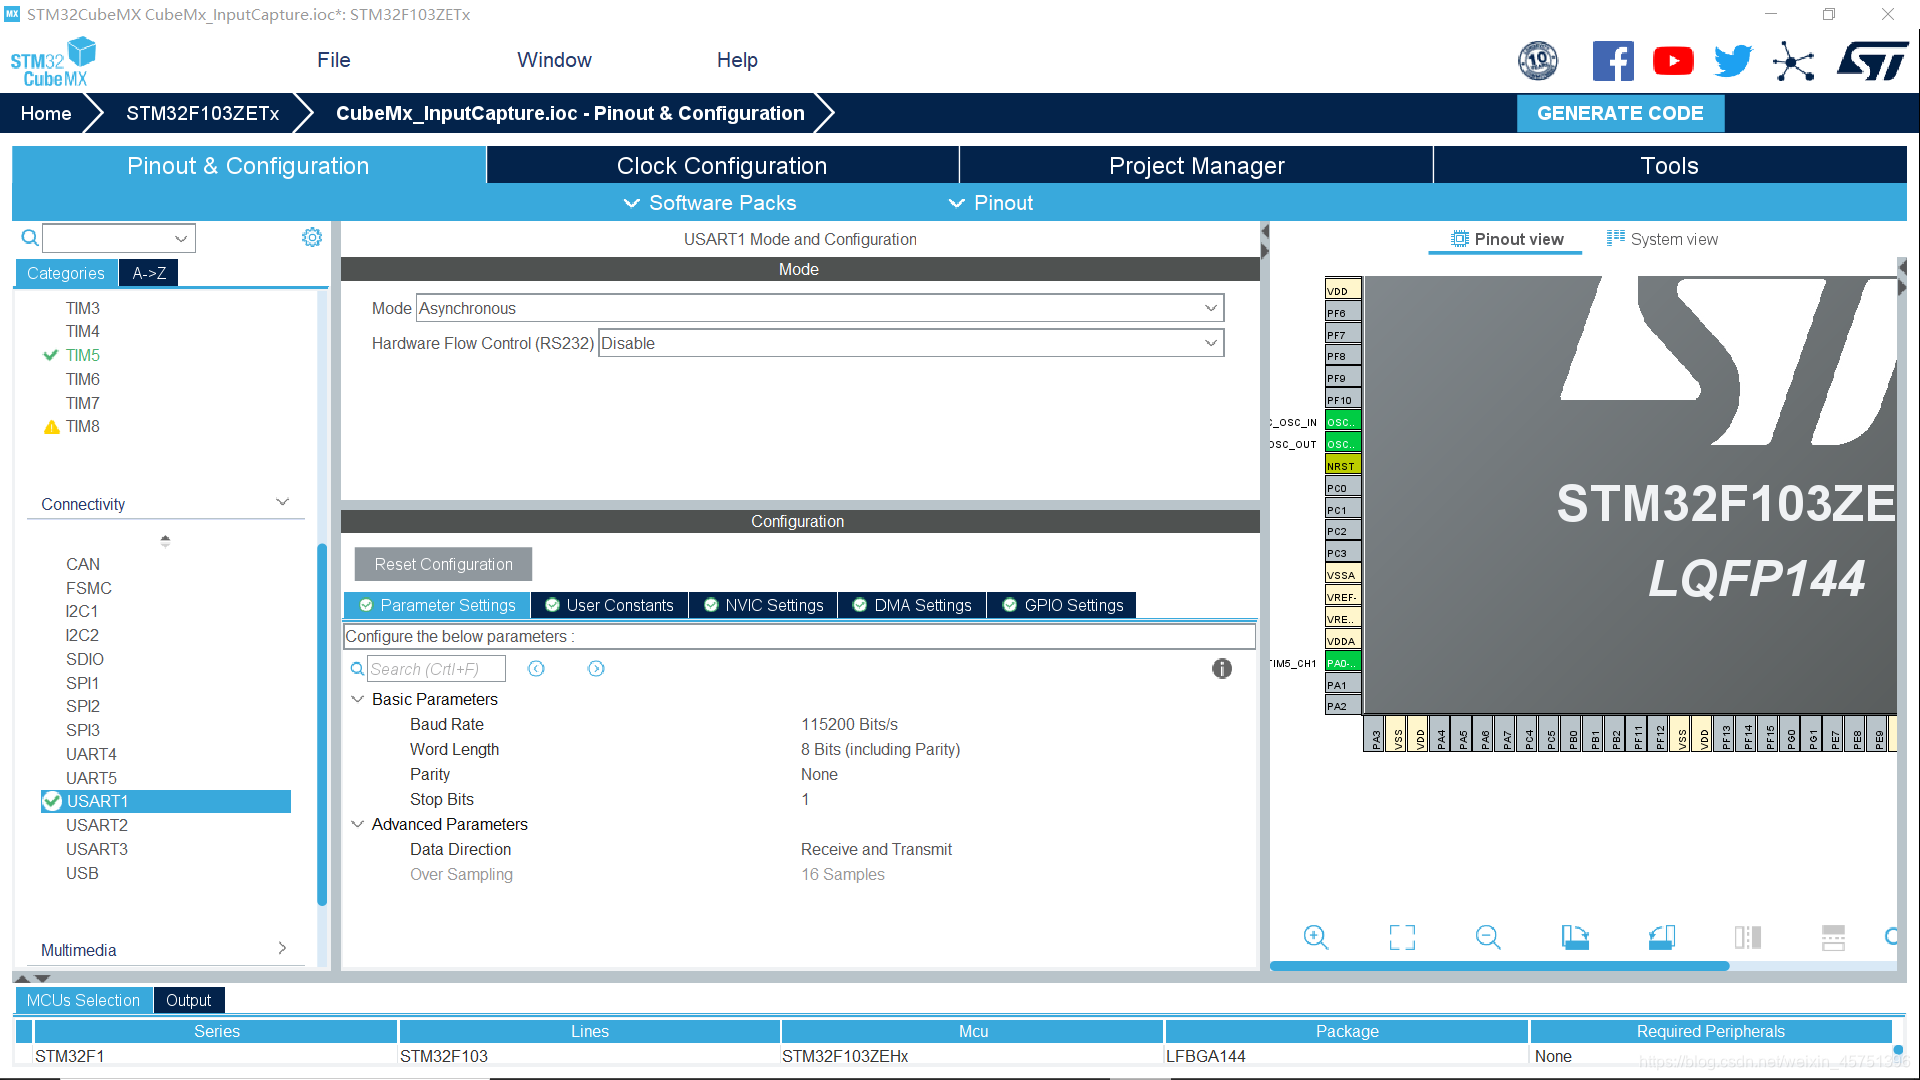Go to next parameter search result
1920x1080 pixels.
click(x=596, y=669)
